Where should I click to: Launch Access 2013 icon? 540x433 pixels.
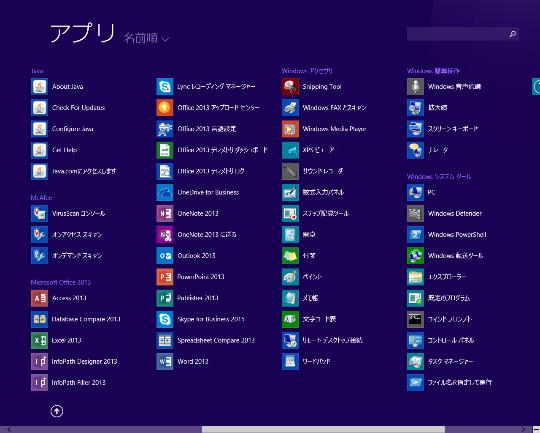(39, 298)
